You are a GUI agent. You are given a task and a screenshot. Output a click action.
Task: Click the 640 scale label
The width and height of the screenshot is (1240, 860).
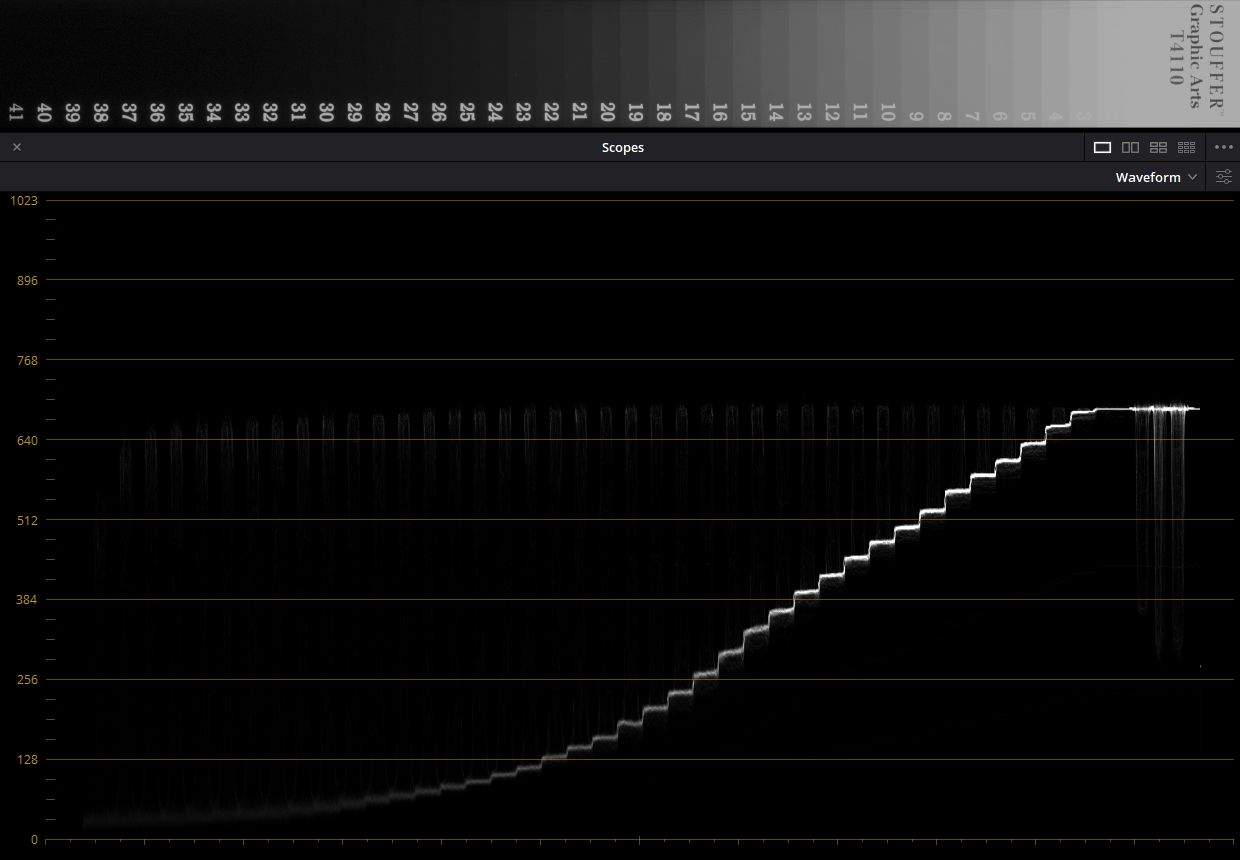click(27, 440)
